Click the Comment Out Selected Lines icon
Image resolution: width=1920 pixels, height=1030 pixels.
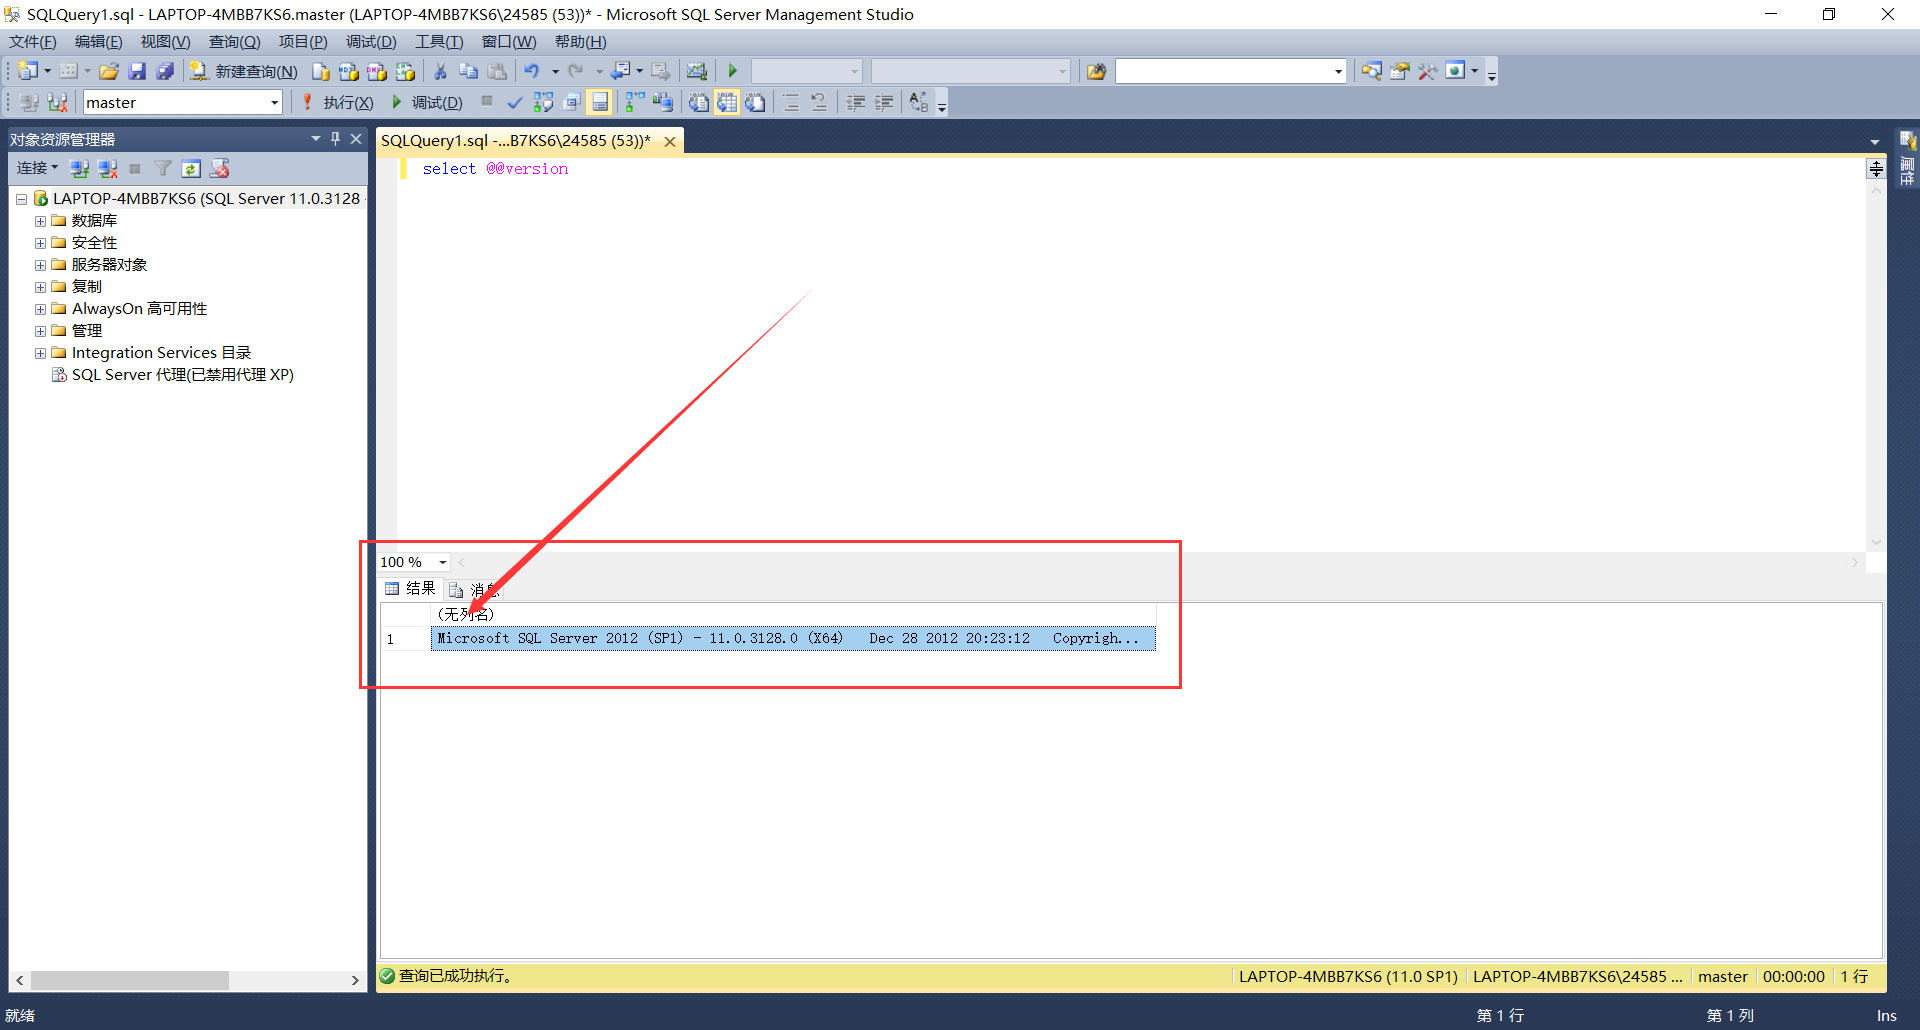(790, 102)
